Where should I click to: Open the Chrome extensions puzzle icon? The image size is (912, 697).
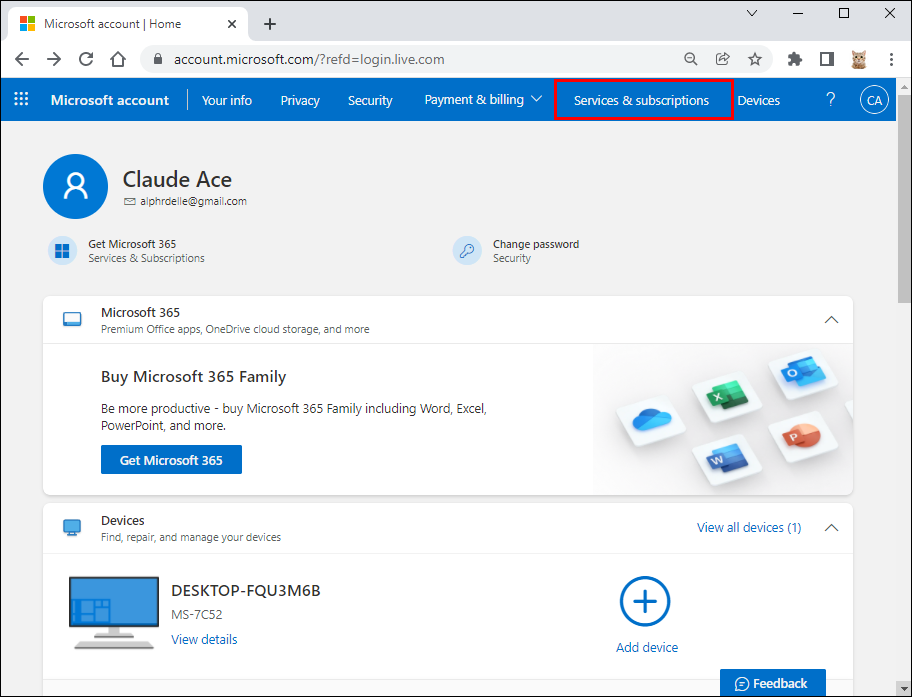(795, 59)
